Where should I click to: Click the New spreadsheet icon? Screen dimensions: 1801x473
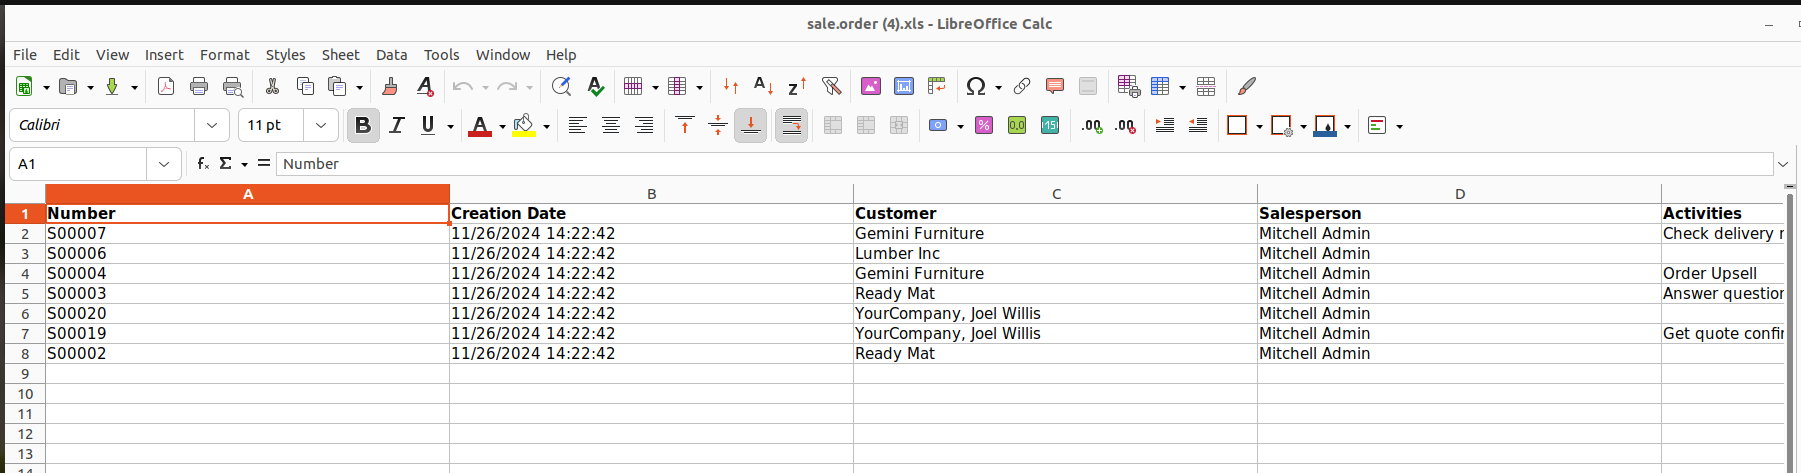24,87
